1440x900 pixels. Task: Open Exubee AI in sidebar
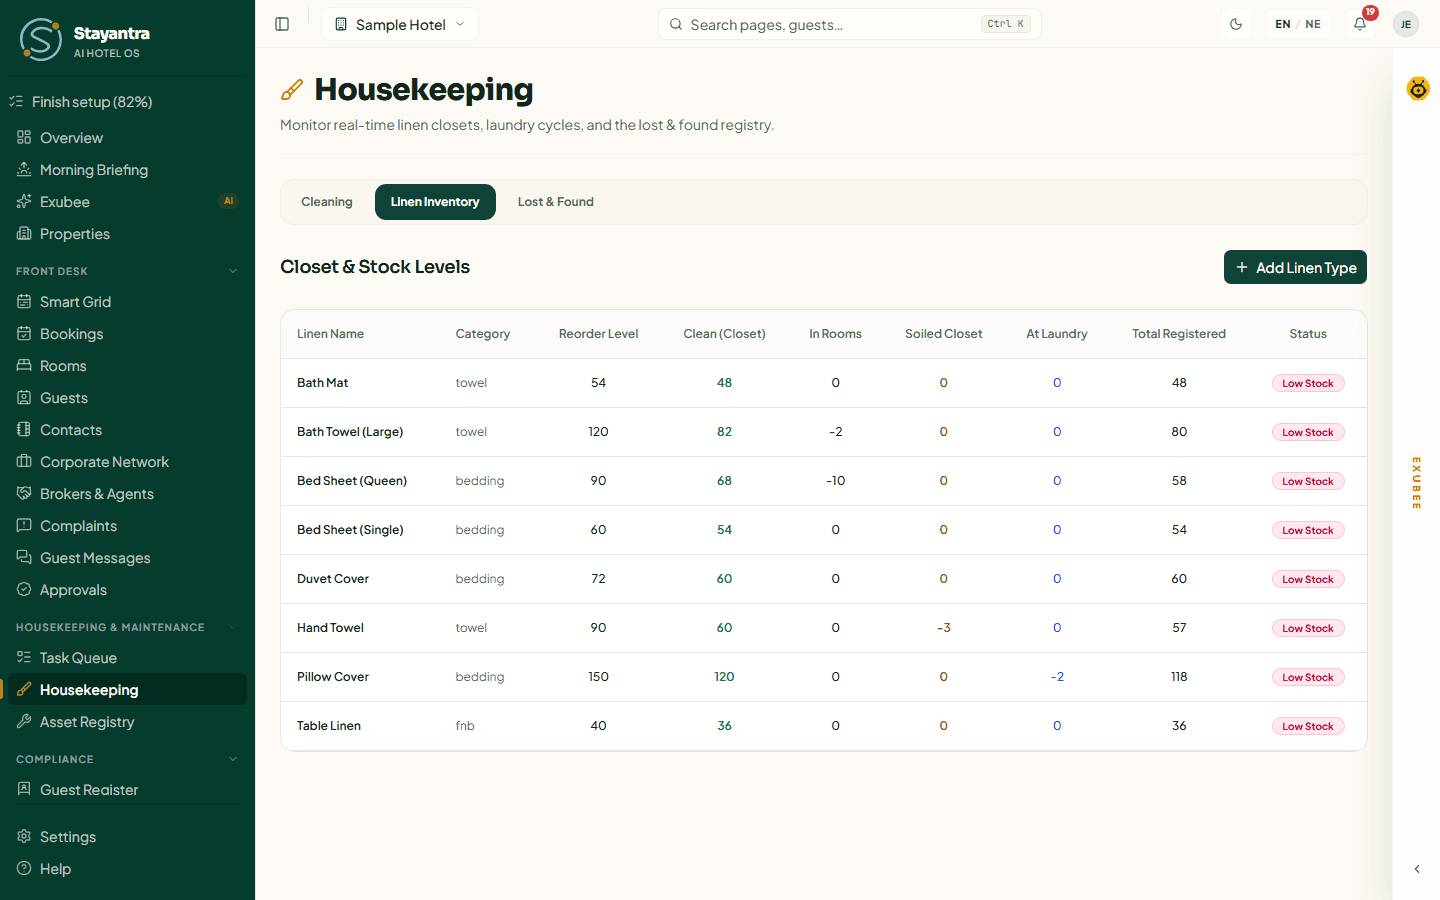coord(127,202)
